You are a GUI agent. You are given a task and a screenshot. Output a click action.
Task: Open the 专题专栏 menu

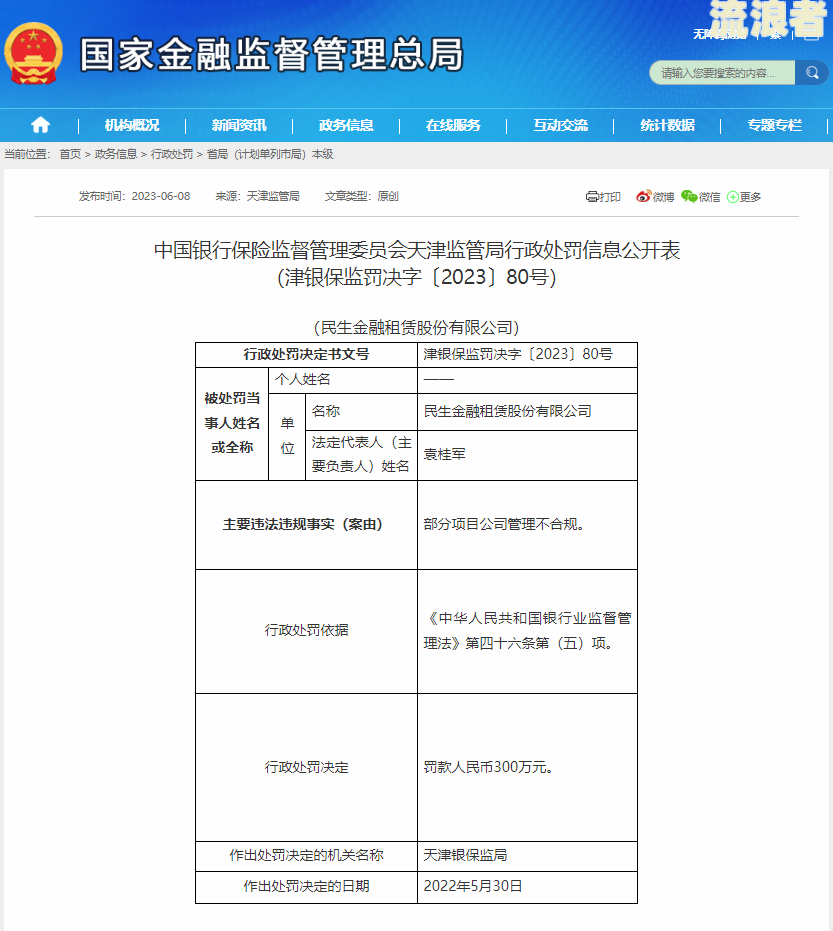[x=774, y=125]
